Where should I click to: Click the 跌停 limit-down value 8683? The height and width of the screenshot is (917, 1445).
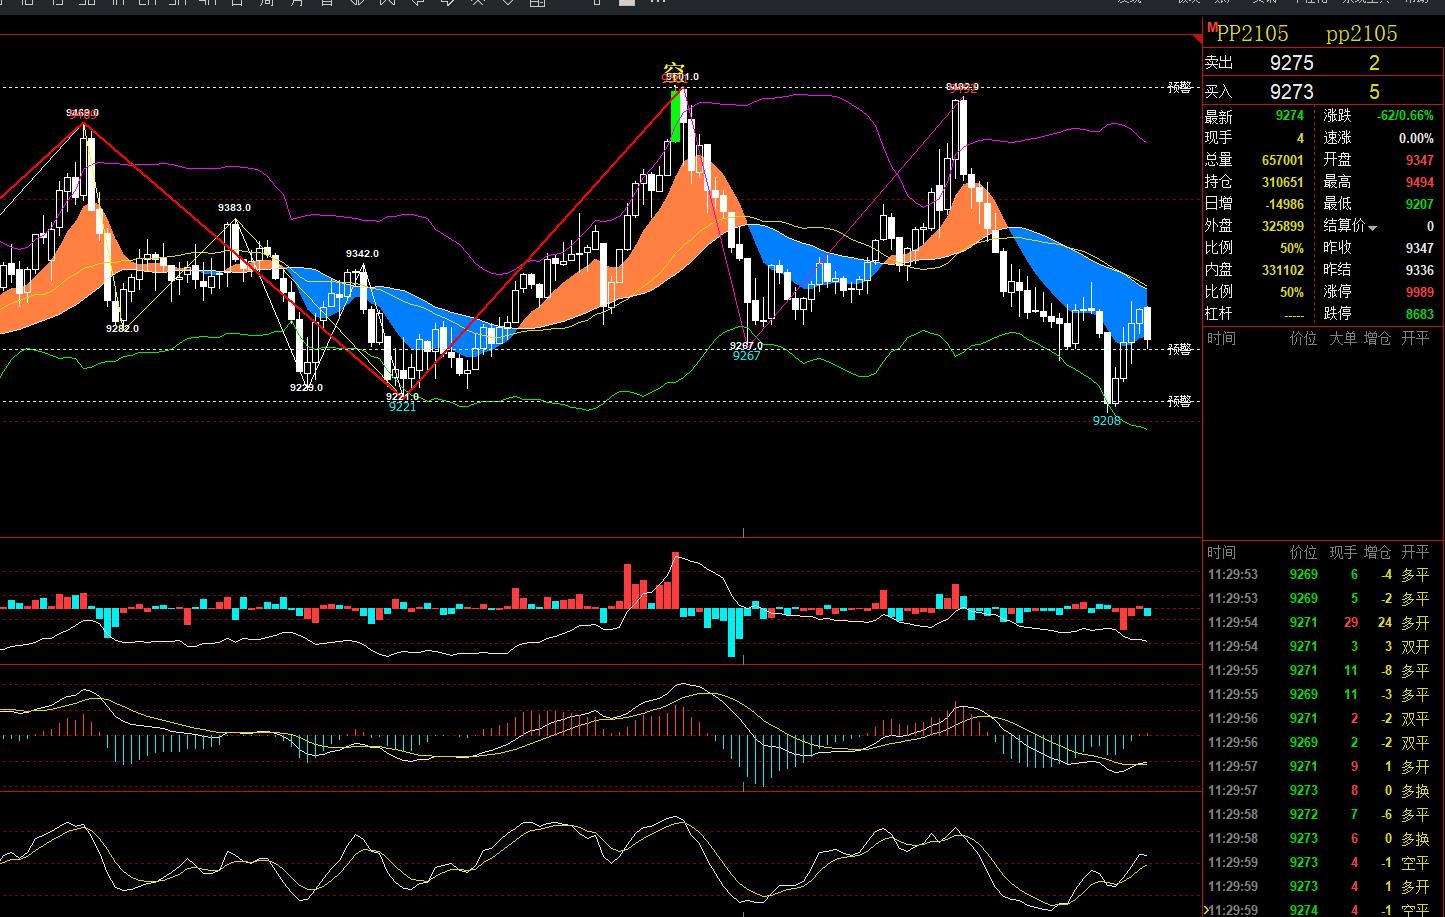point(1419,314)
